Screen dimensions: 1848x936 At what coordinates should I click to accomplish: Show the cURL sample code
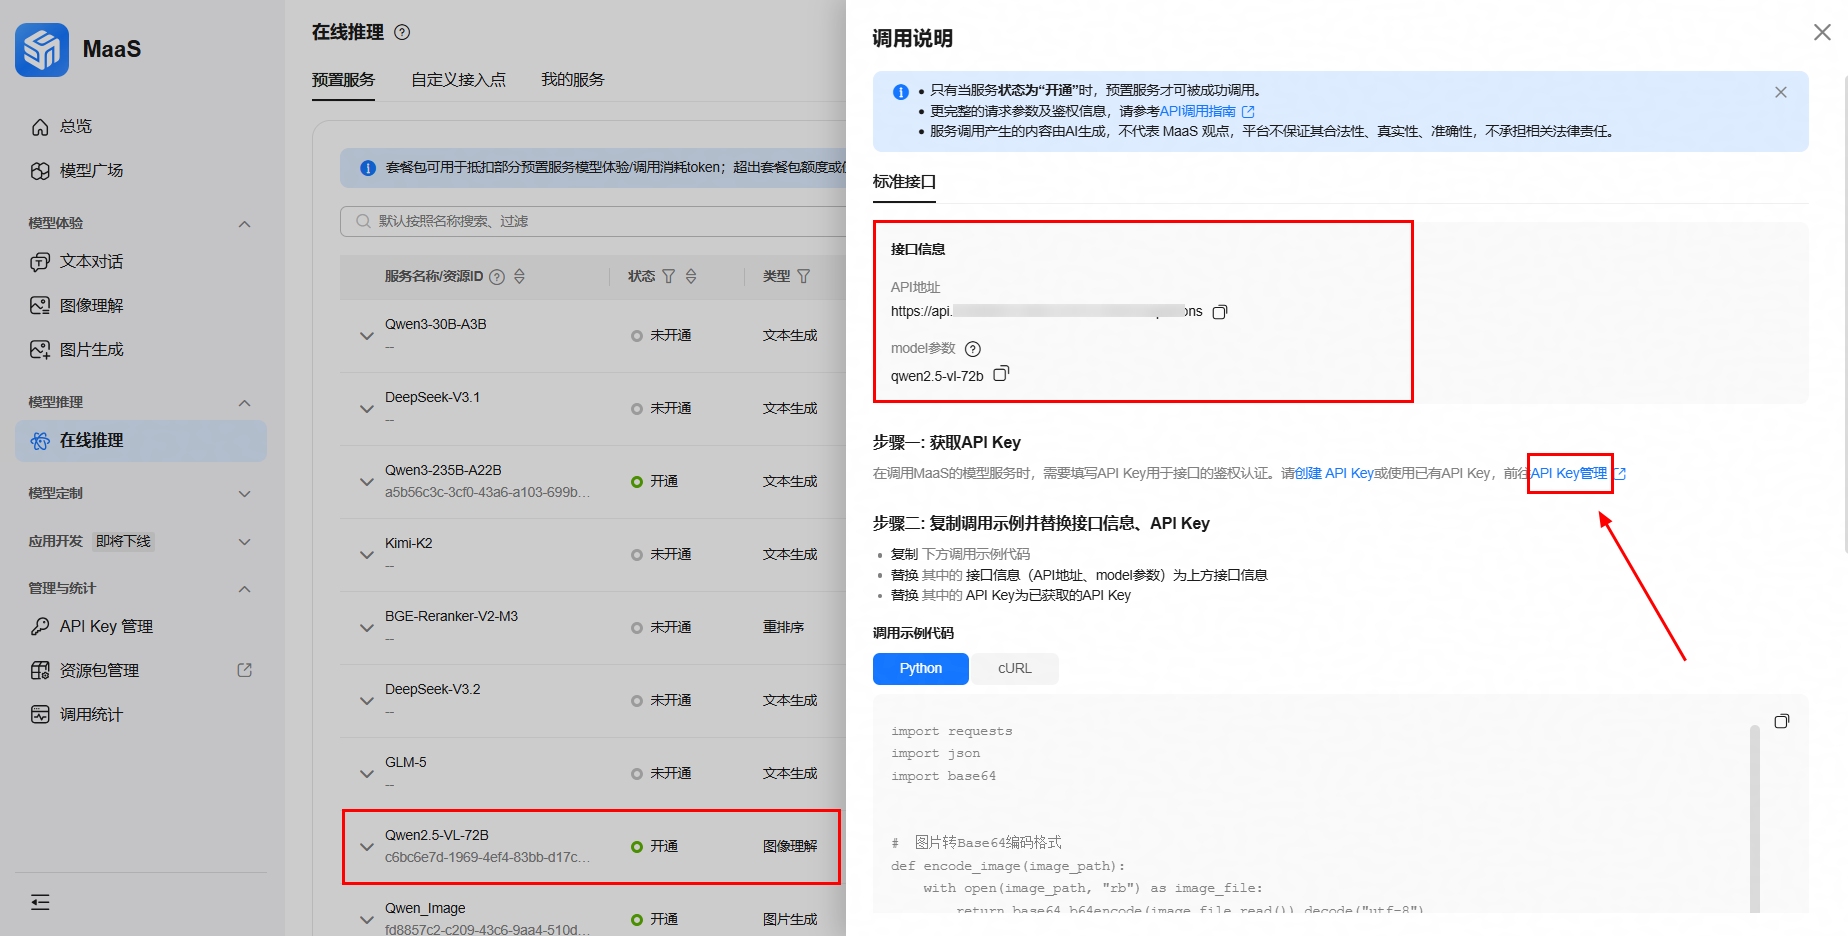tap(1014, 669)
